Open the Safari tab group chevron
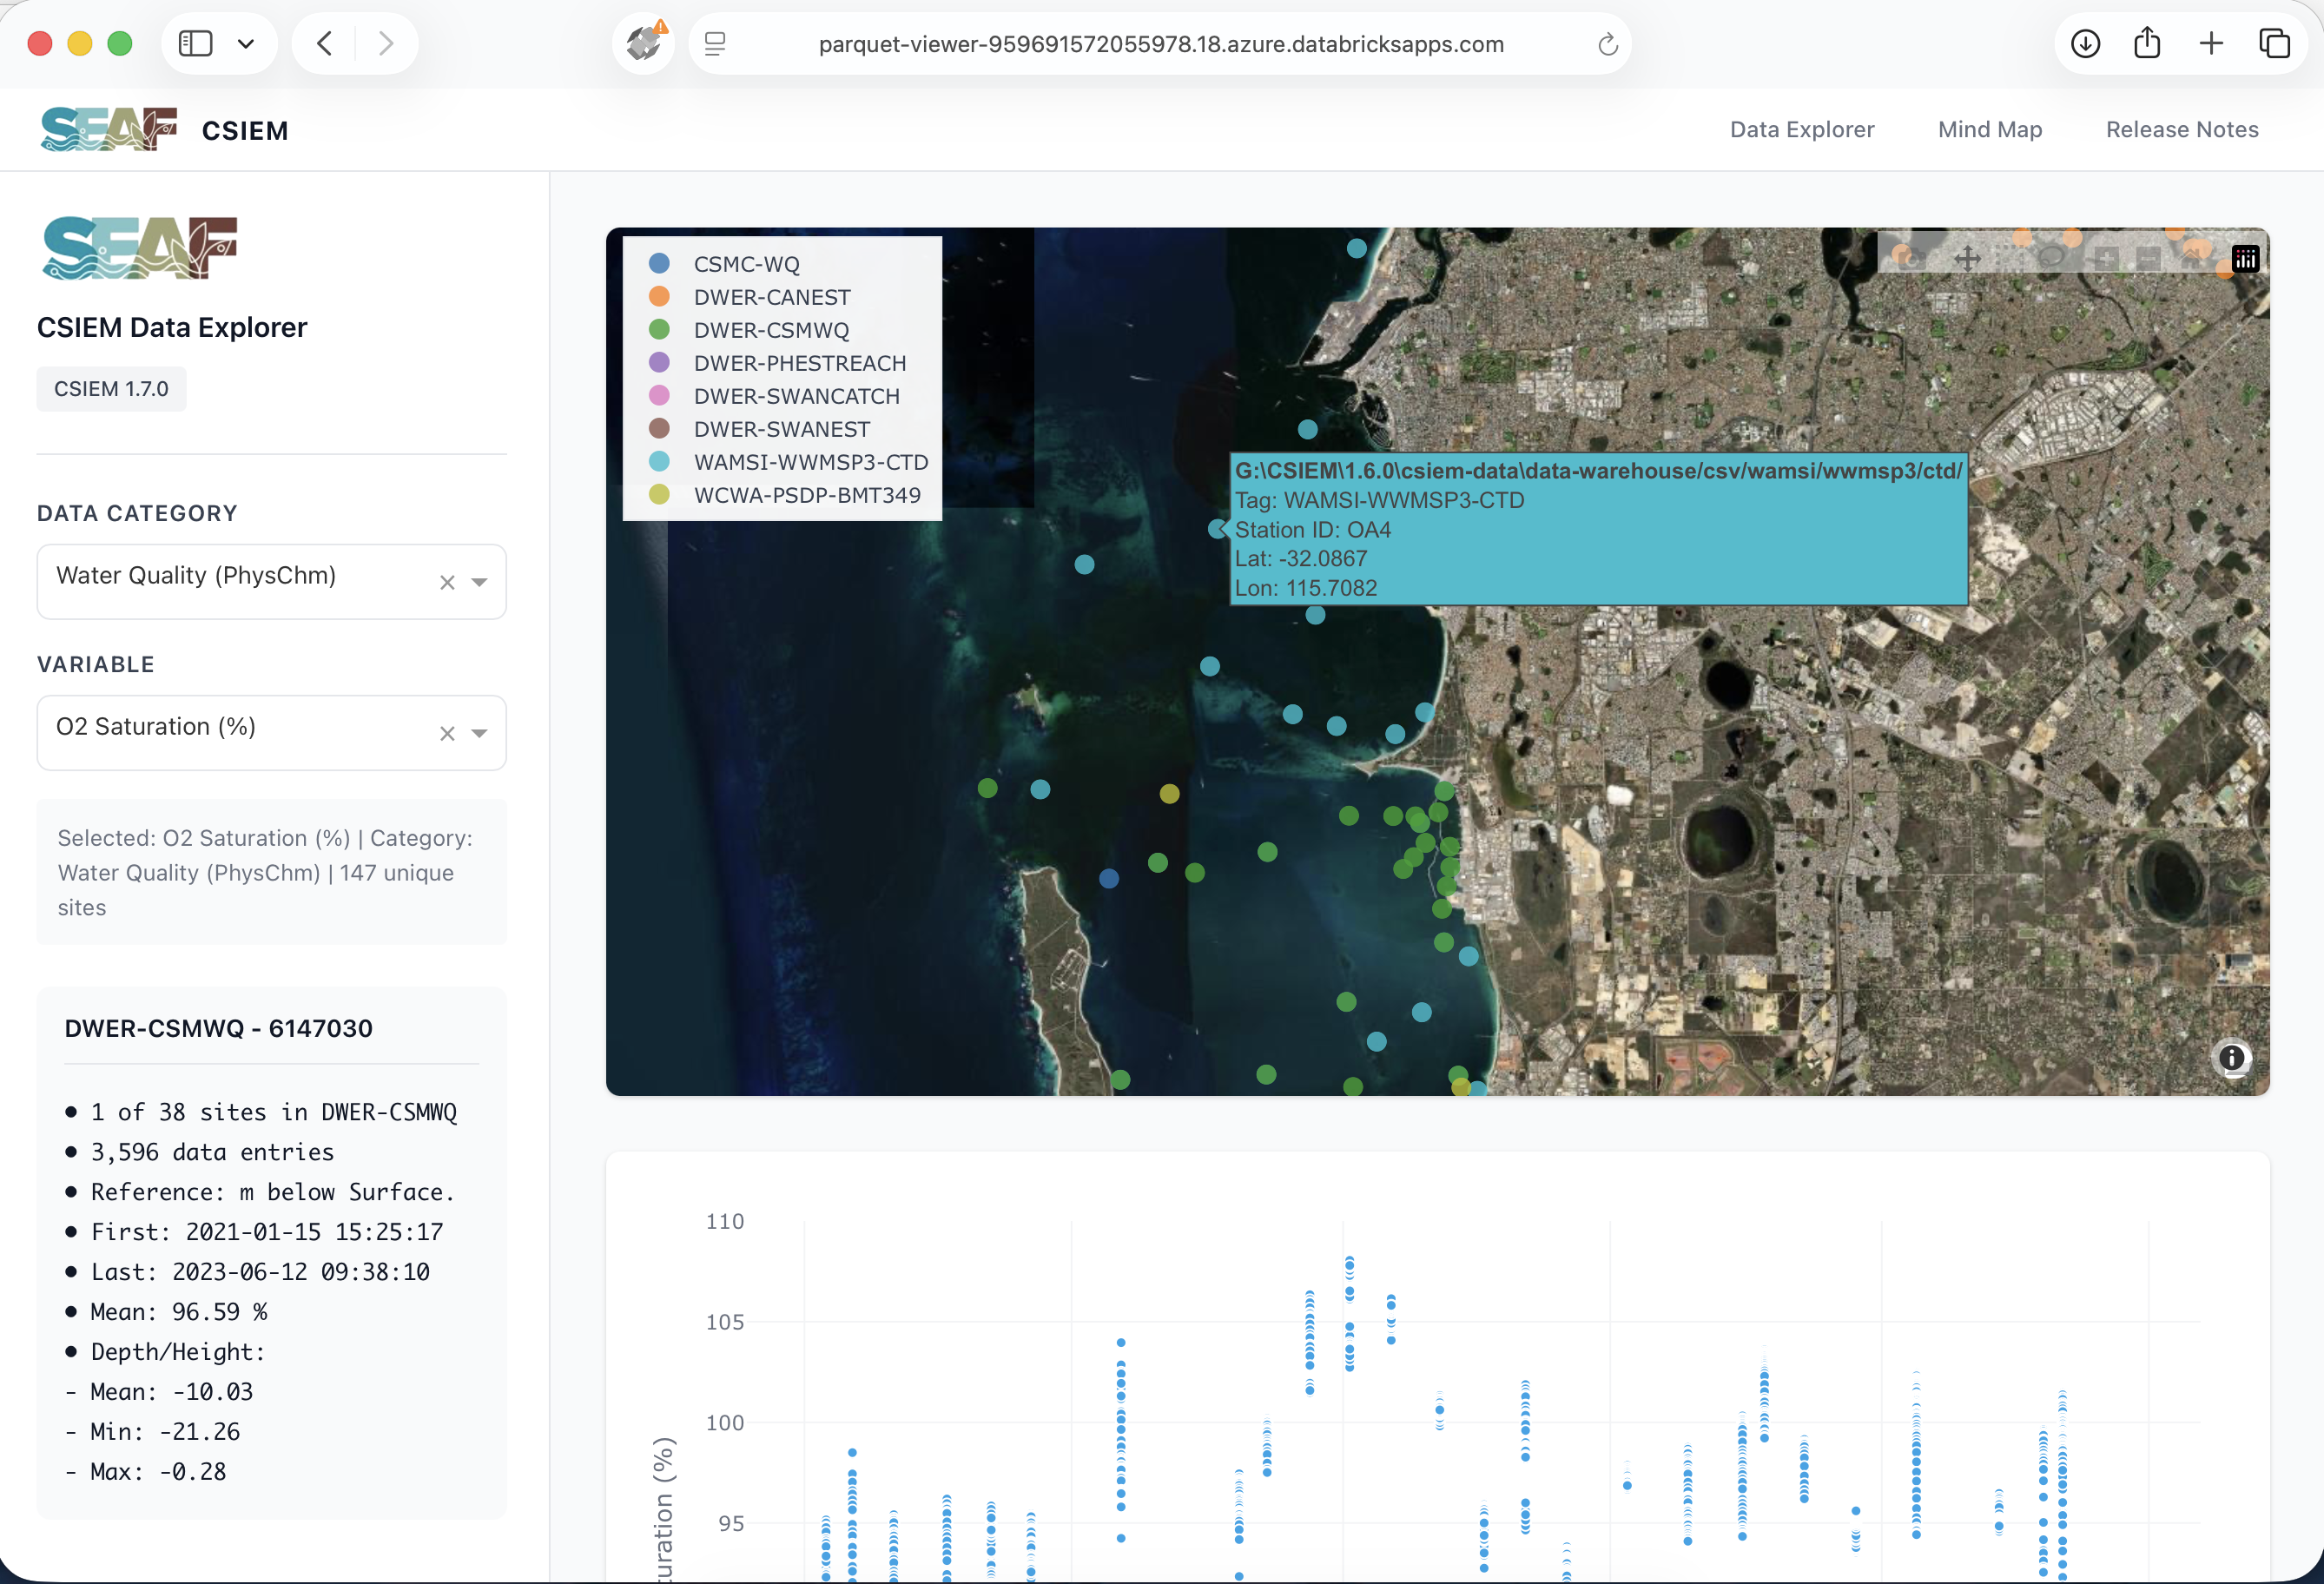This screenshot has width=2324, height=1584. pos(246,43)
